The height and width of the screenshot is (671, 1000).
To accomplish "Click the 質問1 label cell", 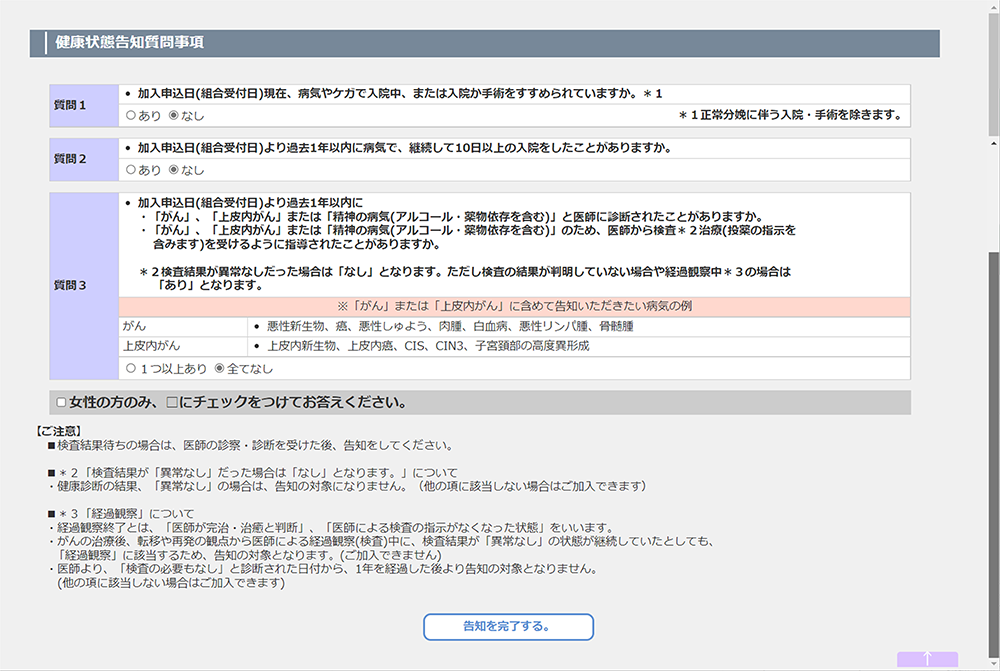I will point(84,105).
